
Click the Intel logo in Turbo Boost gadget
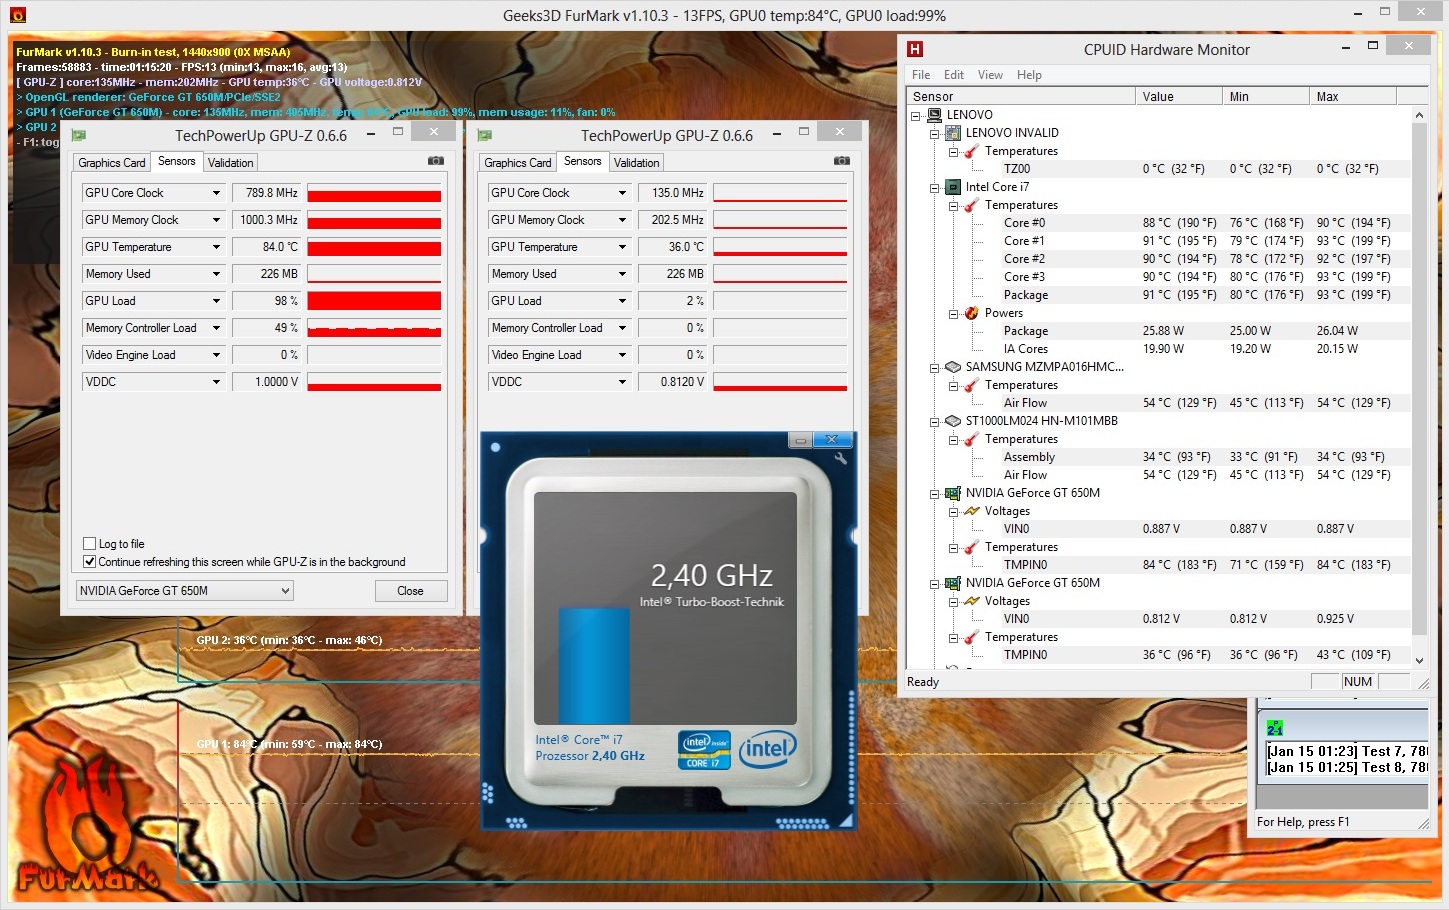(x=768, y=749)
